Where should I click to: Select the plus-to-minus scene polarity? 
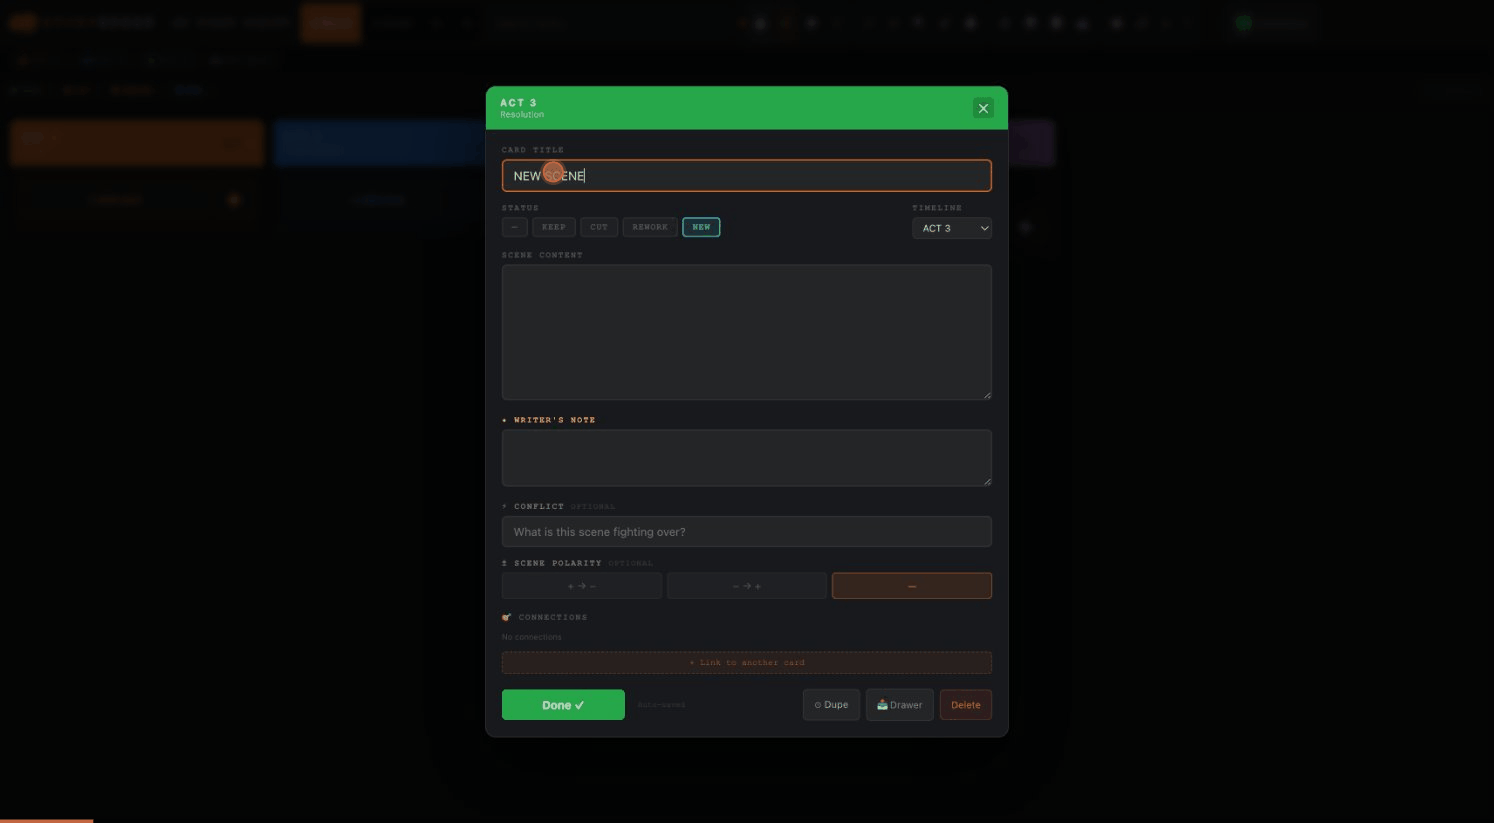click(581, 585)
